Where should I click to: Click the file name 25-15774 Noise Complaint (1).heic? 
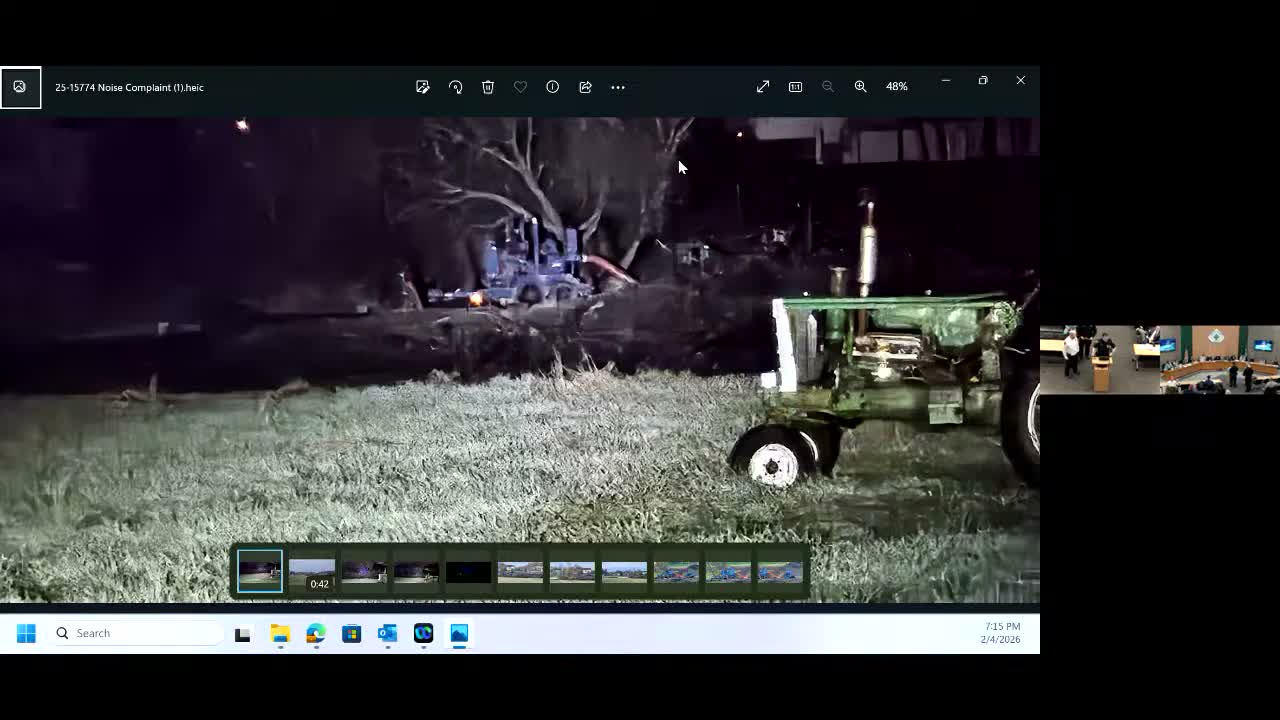coord(129,87)
